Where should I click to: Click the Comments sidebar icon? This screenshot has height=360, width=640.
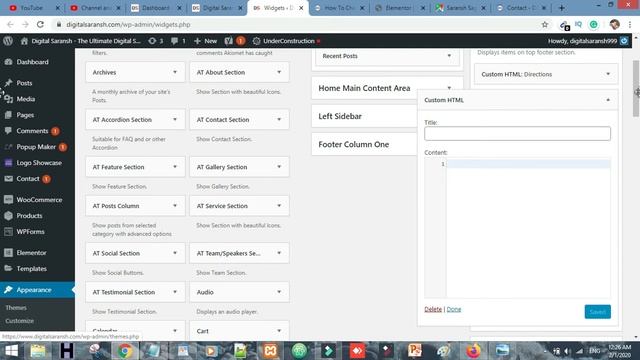tap(8, 131)
